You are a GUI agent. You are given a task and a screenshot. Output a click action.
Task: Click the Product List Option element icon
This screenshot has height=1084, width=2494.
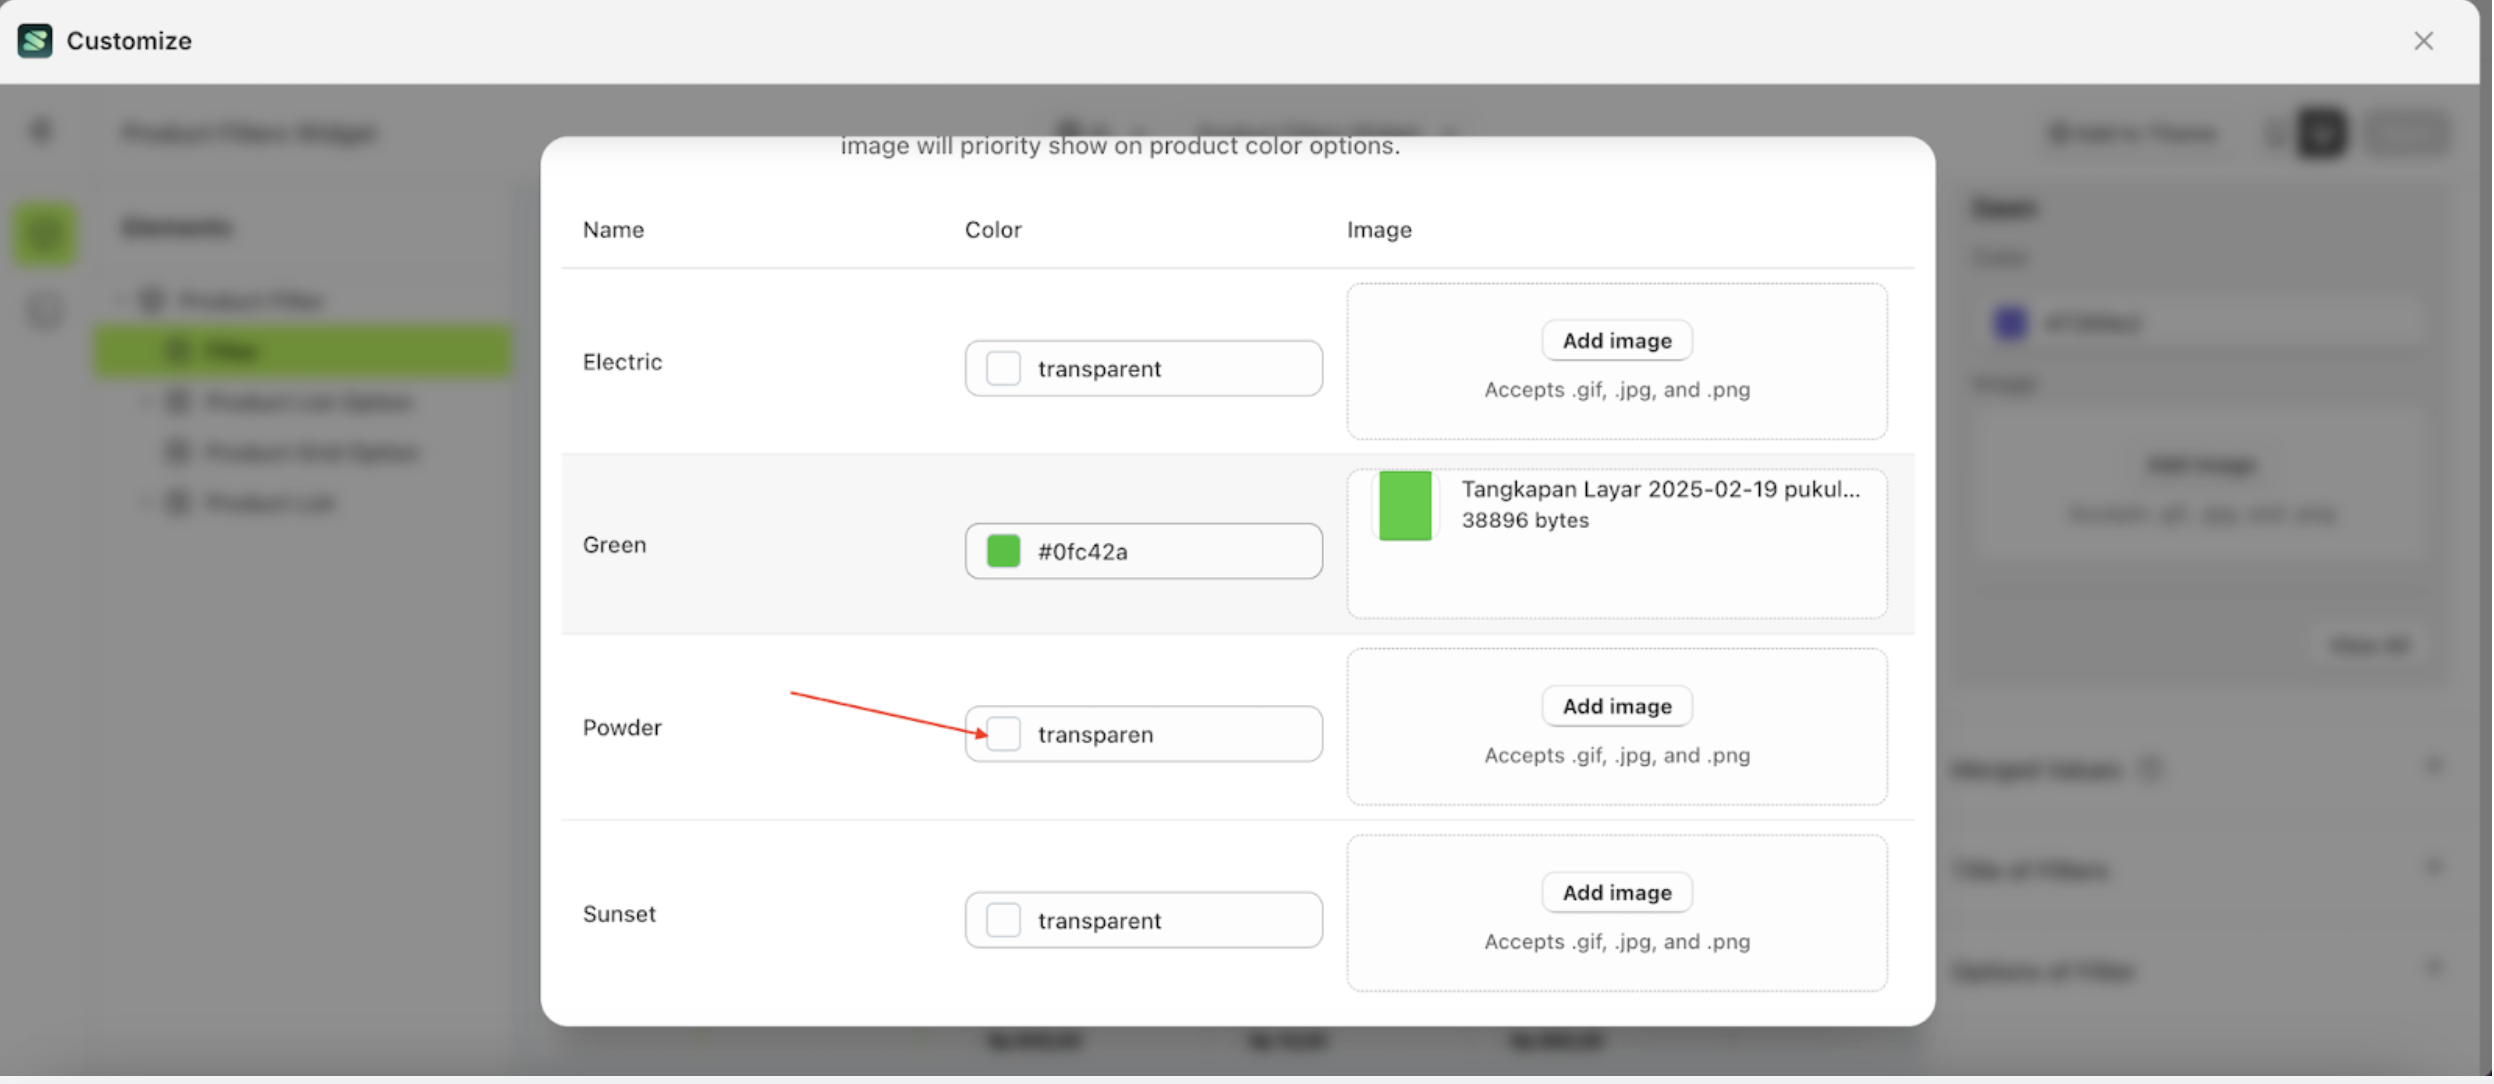(178, 401)
